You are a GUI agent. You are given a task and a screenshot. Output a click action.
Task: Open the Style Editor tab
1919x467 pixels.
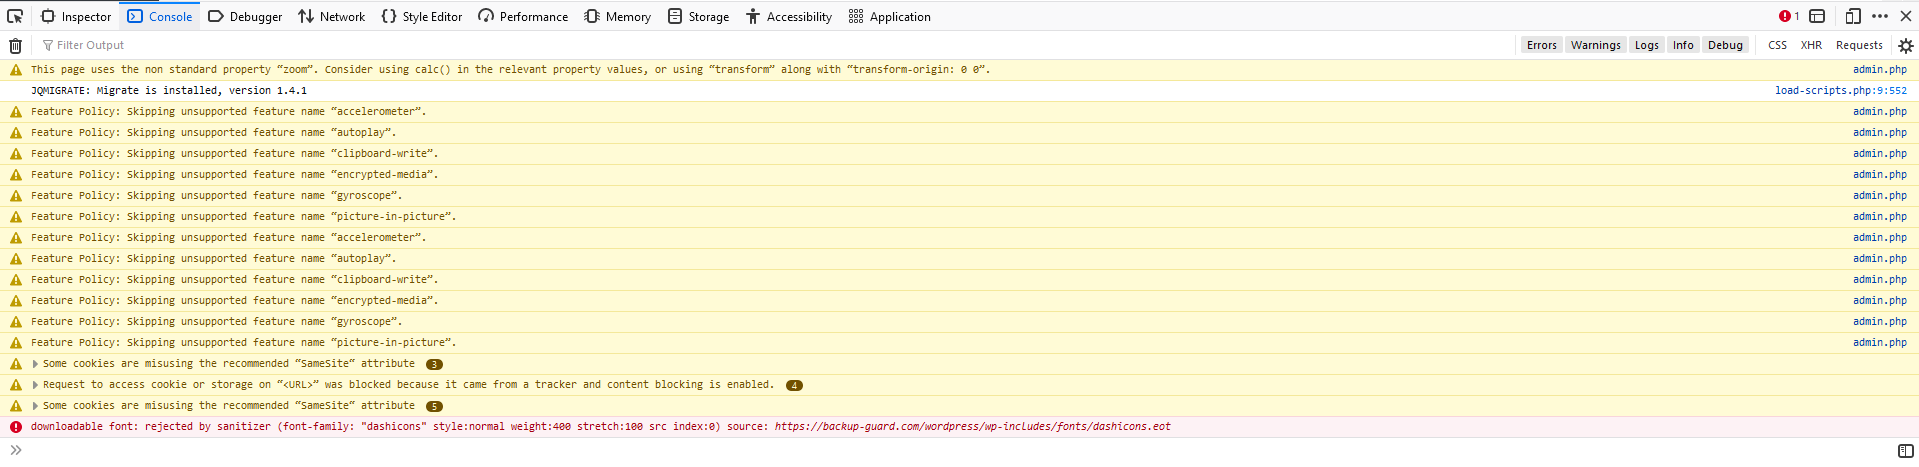(422, 16)
